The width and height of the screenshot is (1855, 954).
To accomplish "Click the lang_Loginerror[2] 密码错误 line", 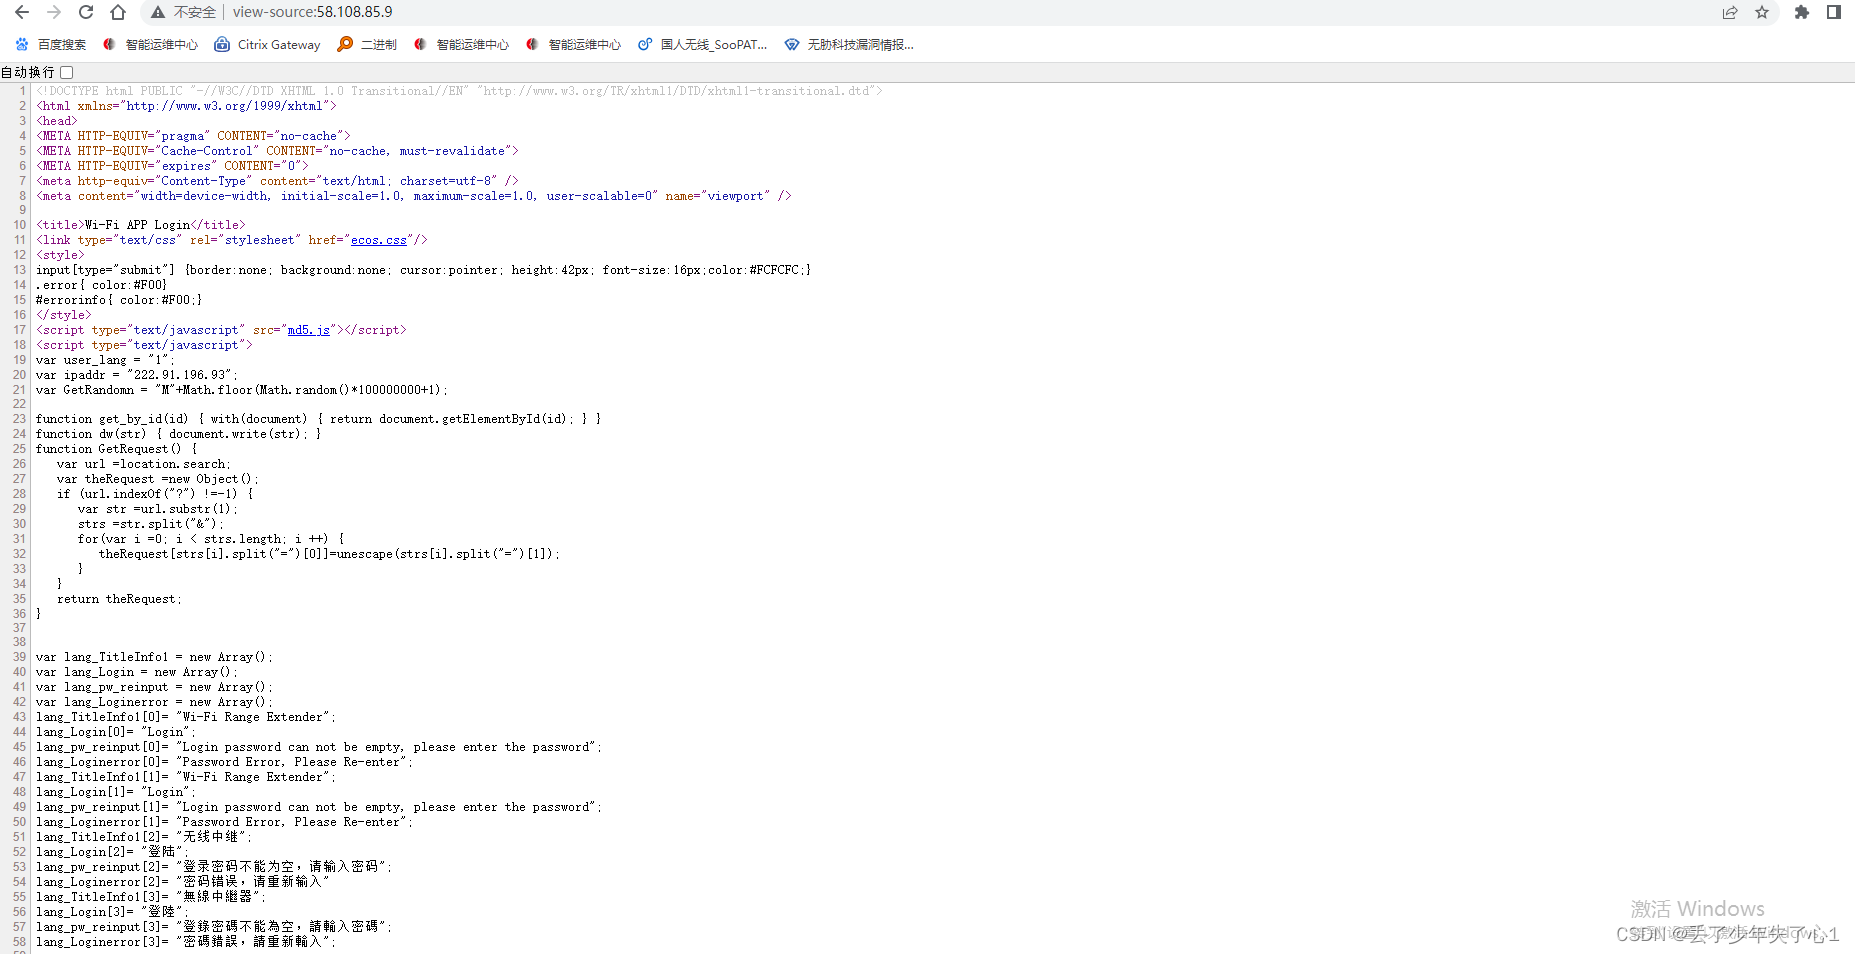I will pyautogui.click(x=183, y=882).
